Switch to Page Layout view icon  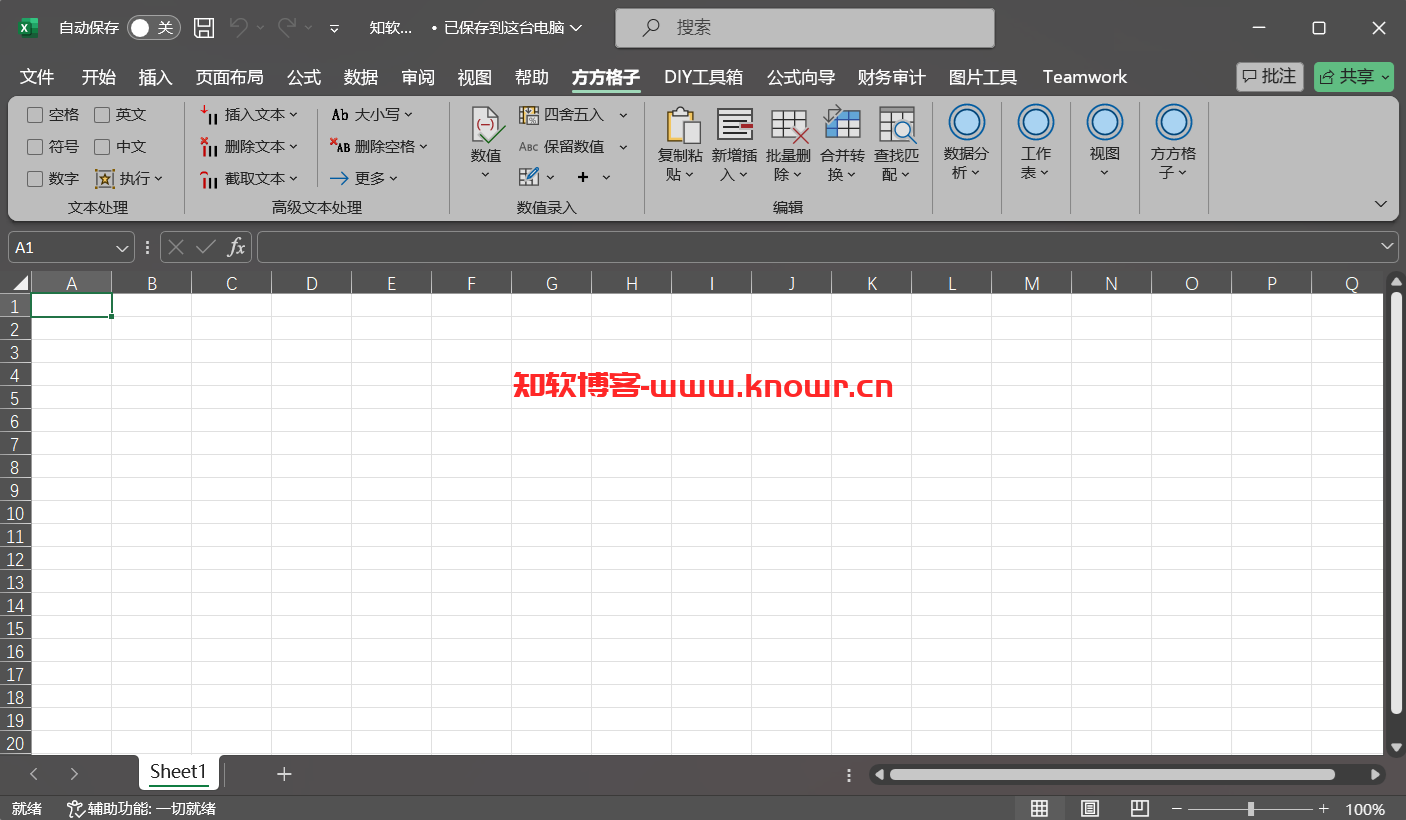pyautogui.click(x=1090, y=808)
